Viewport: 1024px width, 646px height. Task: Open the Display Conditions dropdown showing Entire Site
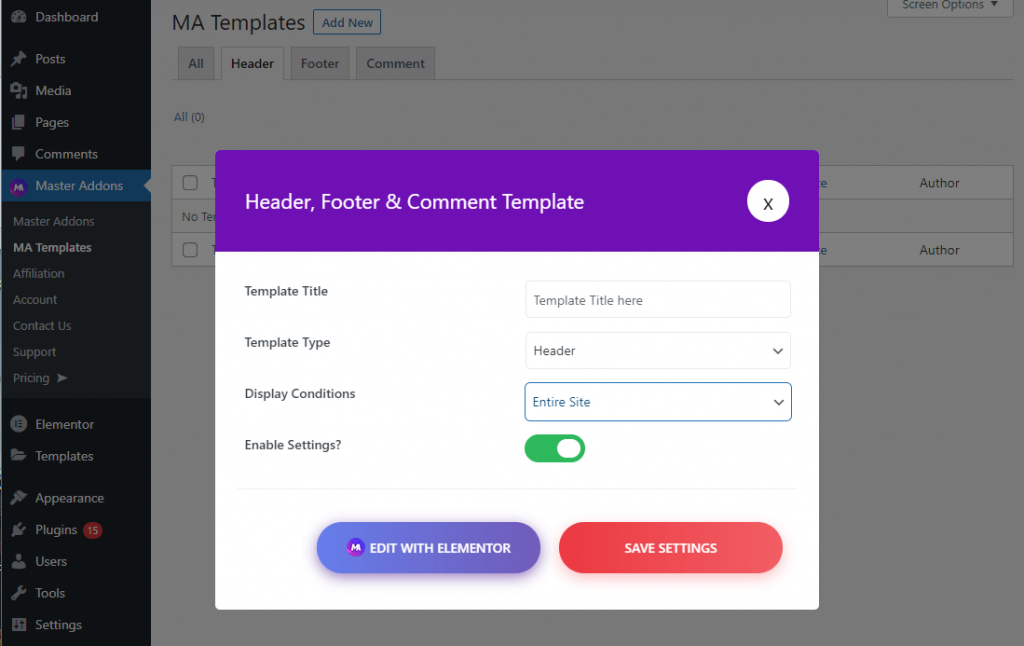click(657, 401)
